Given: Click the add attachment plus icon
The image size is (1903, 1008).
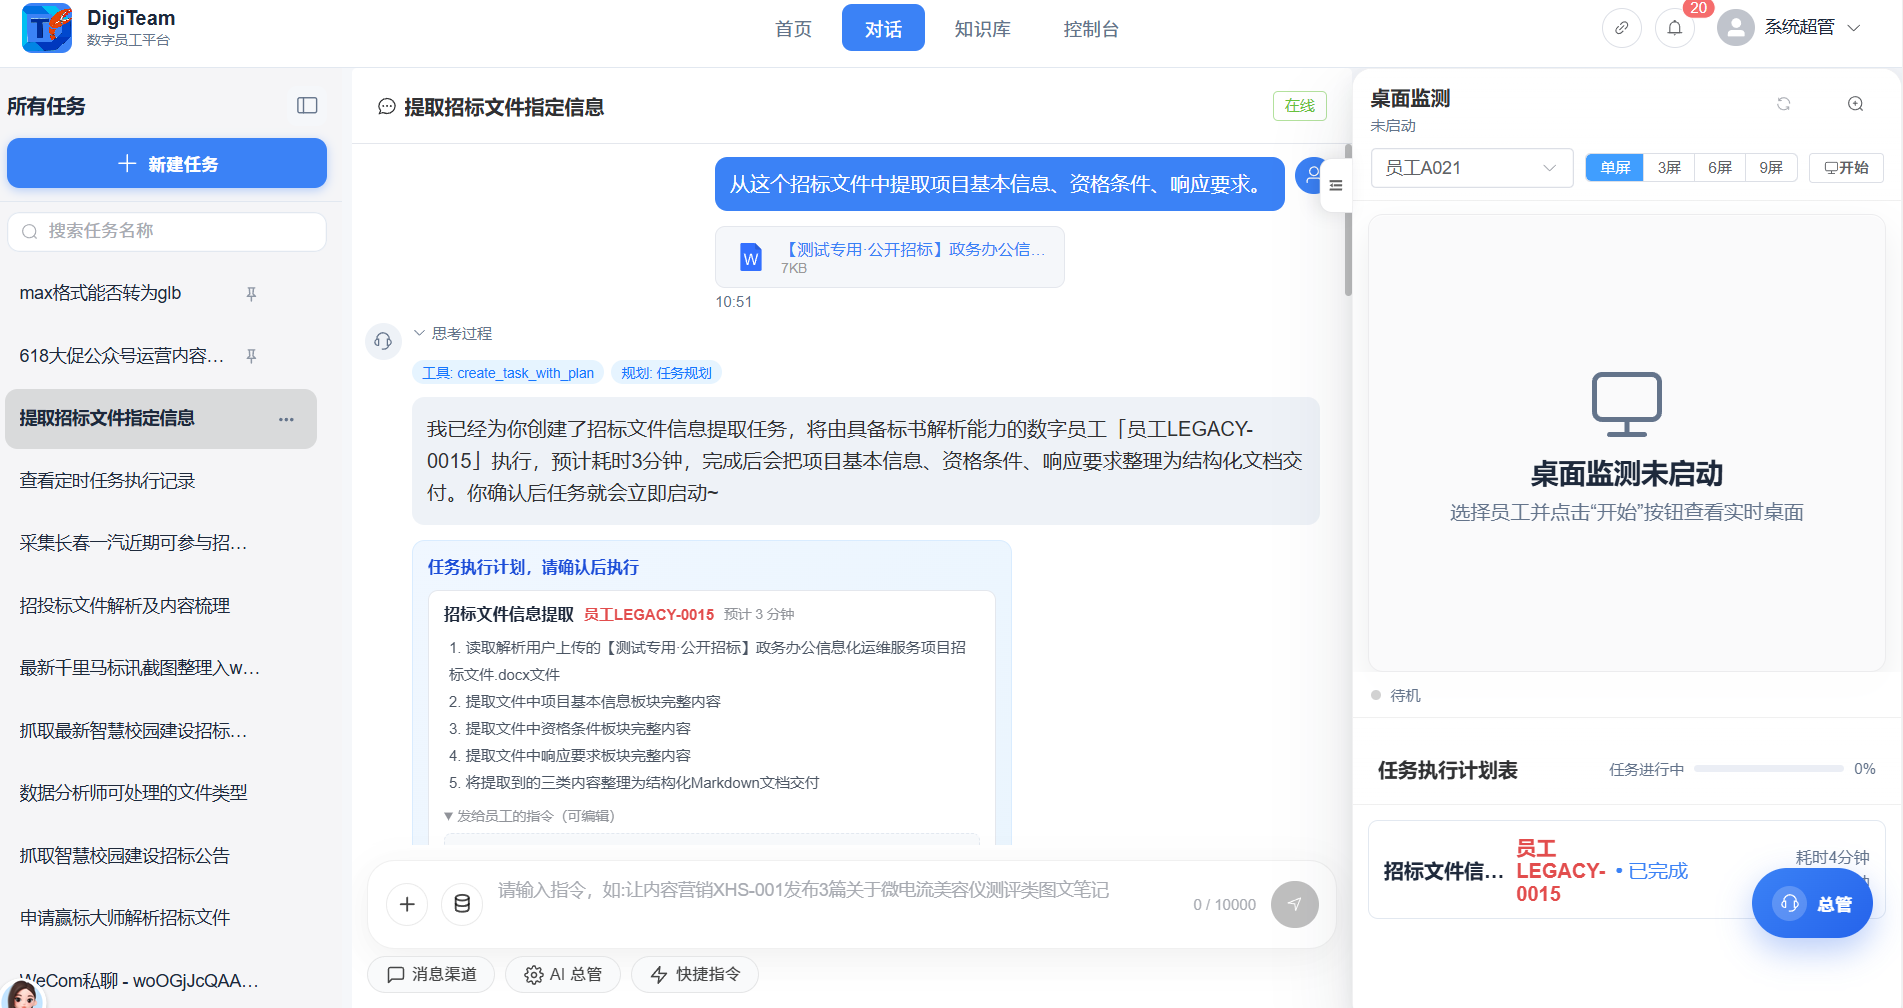Looking at the screenshot, I should pyautogui.click(x=407, y=904).
